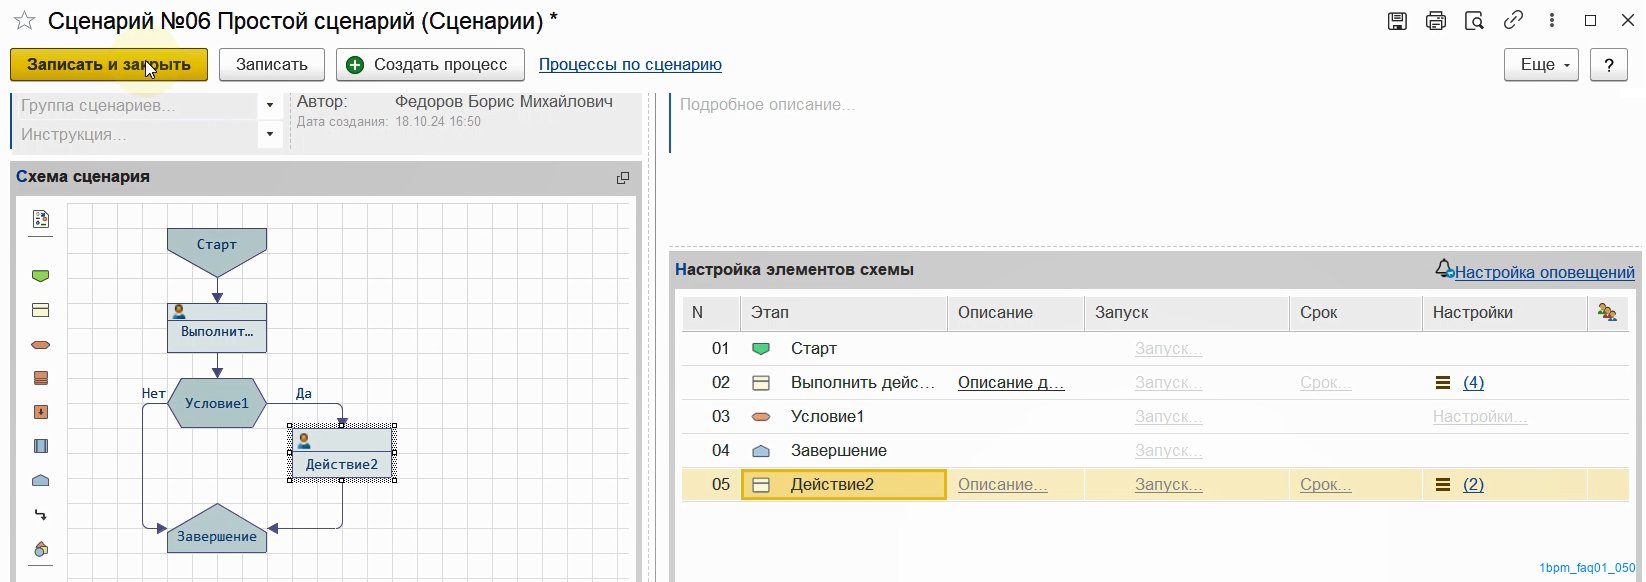Click Создать процесс button
Screen dimensions: 1646x582
430,65
